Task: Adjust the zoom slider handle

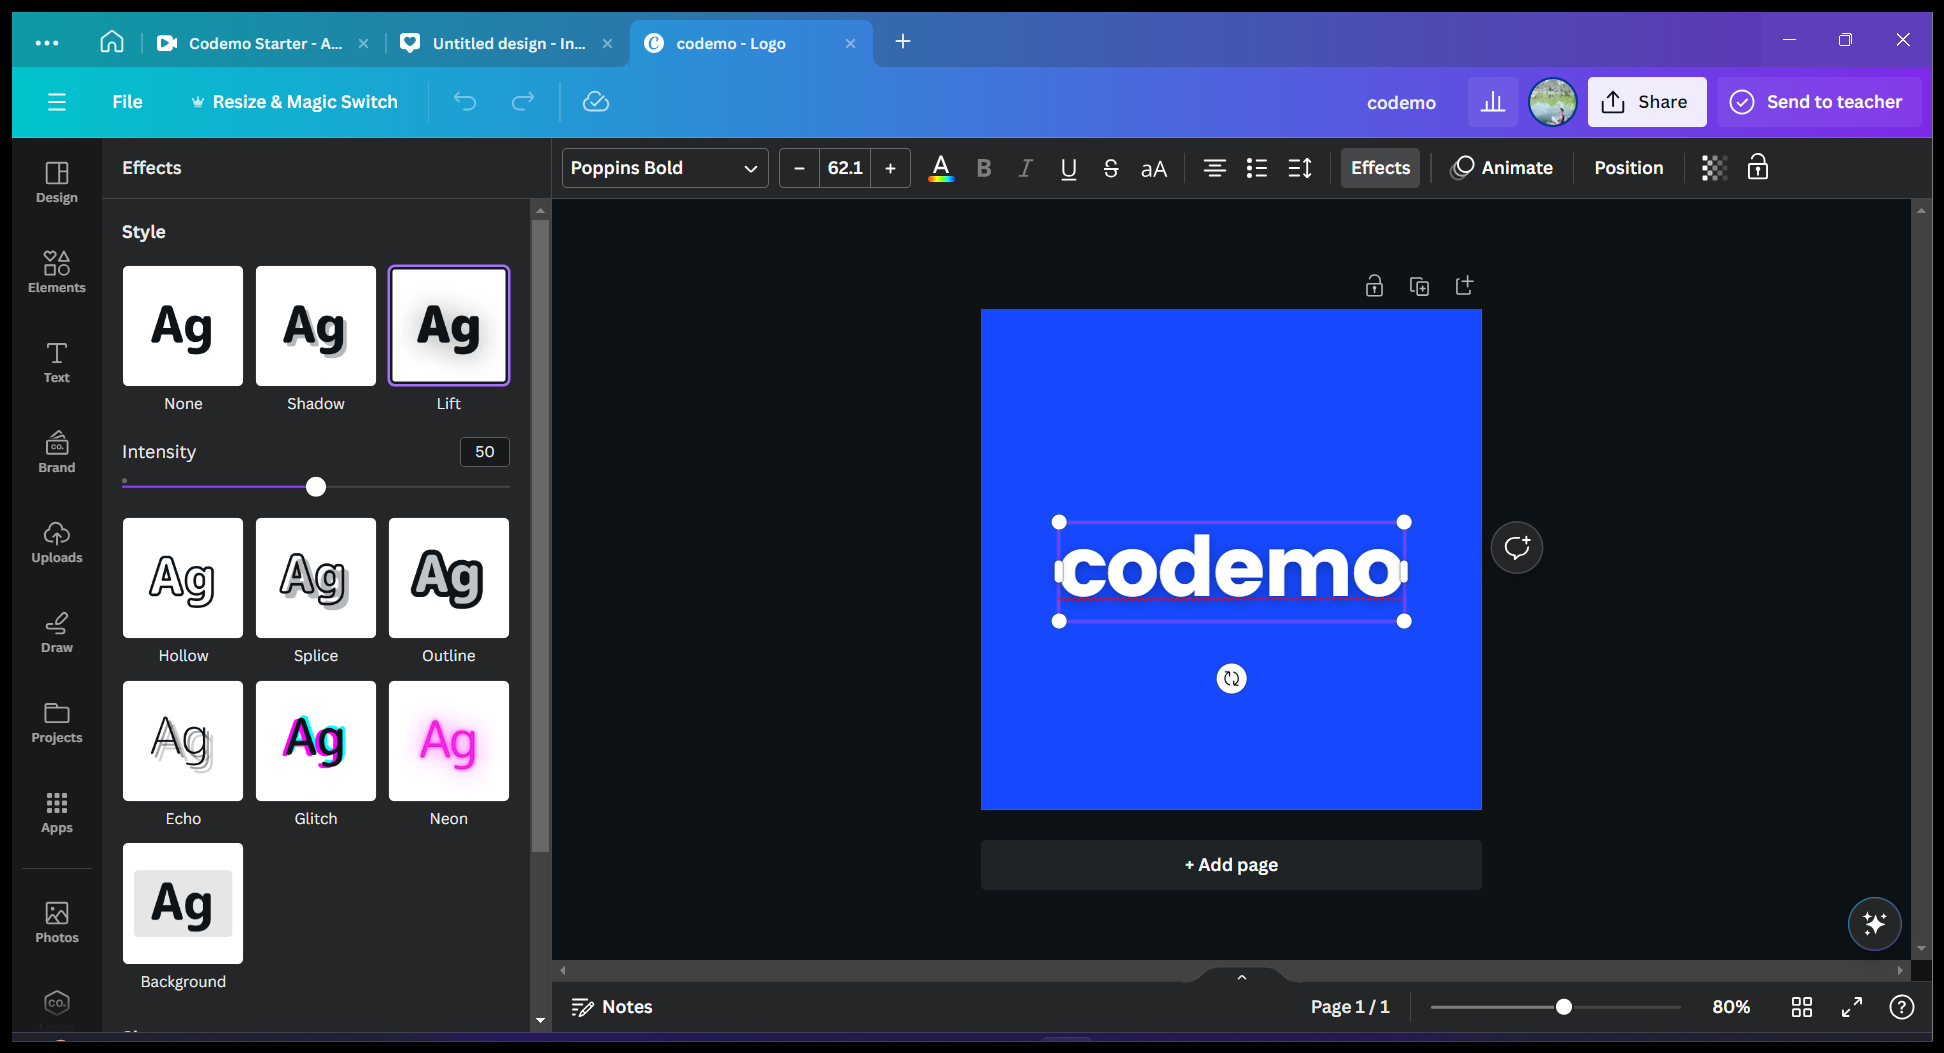Action: [x=1564, y=1007]
